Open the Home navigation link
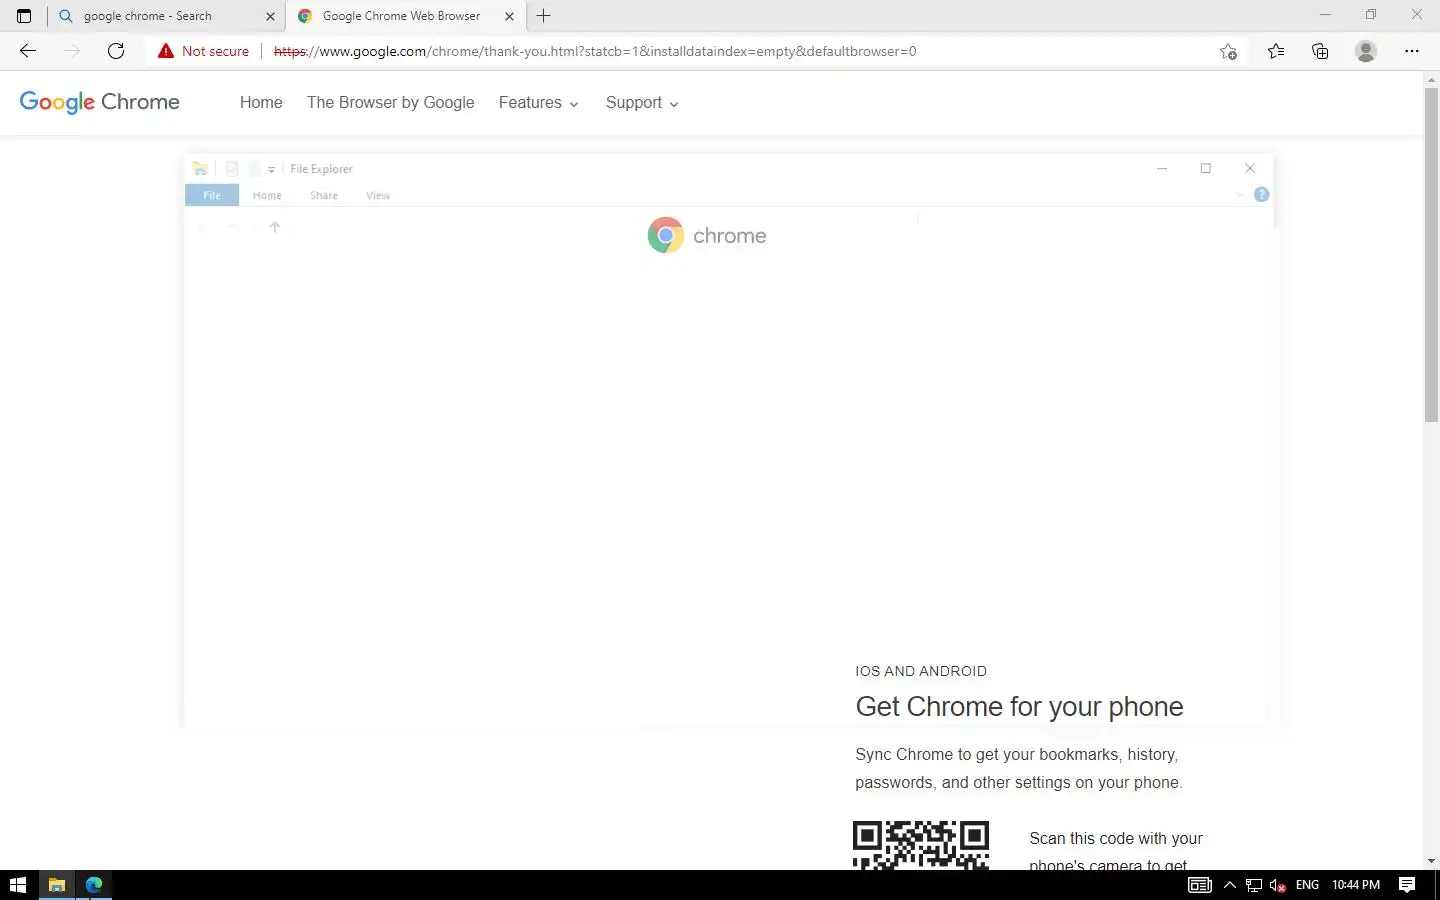Image resolution: width=1440 pixels, height=900 pixels. coord(261,103)
